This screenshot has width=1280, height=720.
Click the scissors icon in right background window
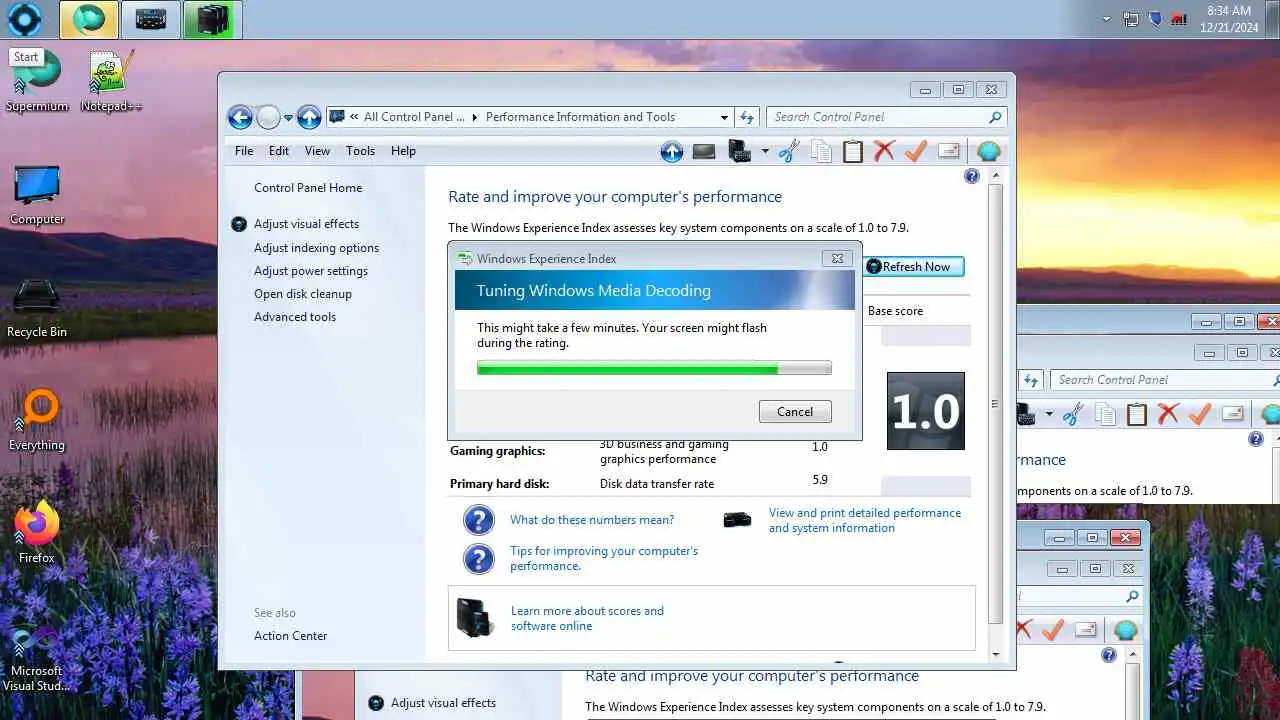click(x=1073, y=413)
